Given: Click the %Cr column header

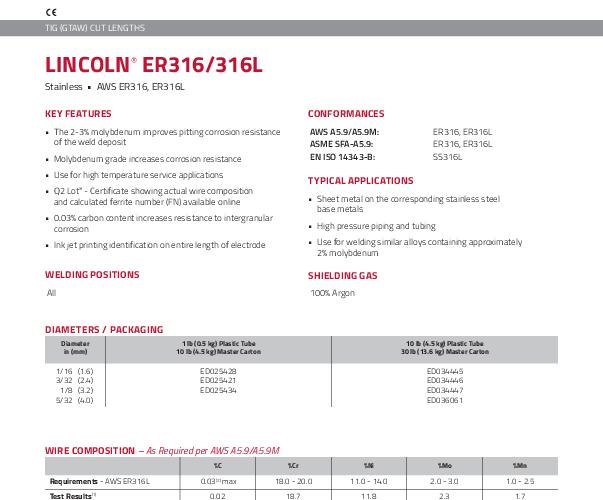Looking at the screenshot, I should [x=292, y=466].
